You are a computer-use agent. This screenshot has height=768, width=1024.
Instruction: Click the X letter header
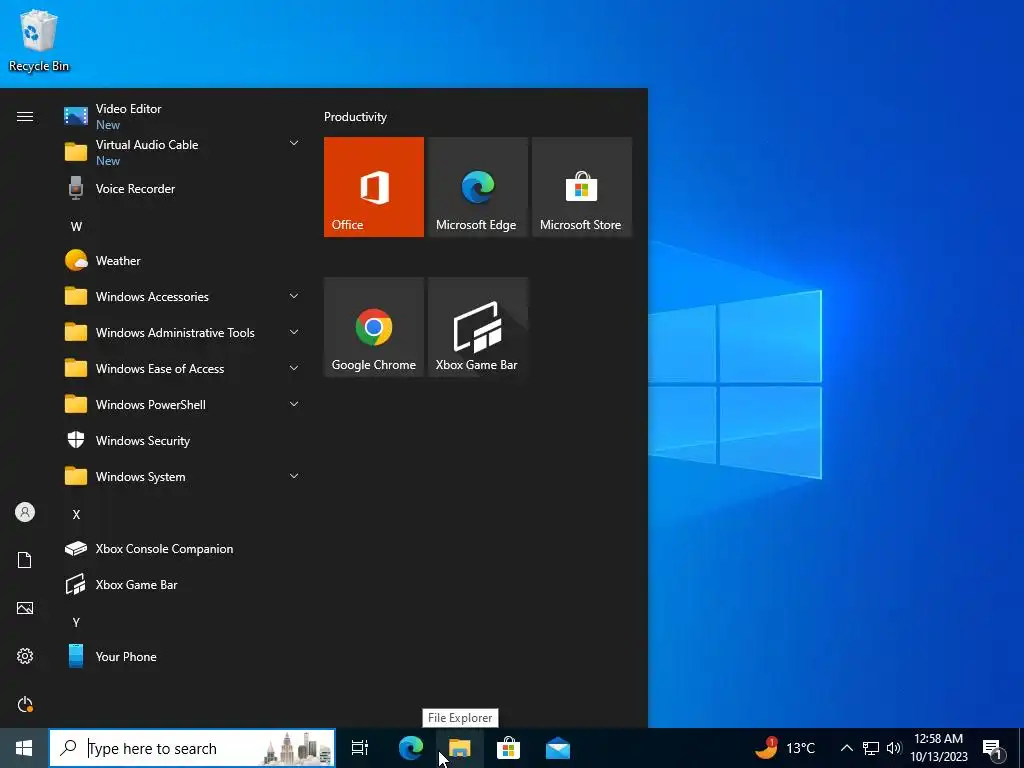click(76, 515)
